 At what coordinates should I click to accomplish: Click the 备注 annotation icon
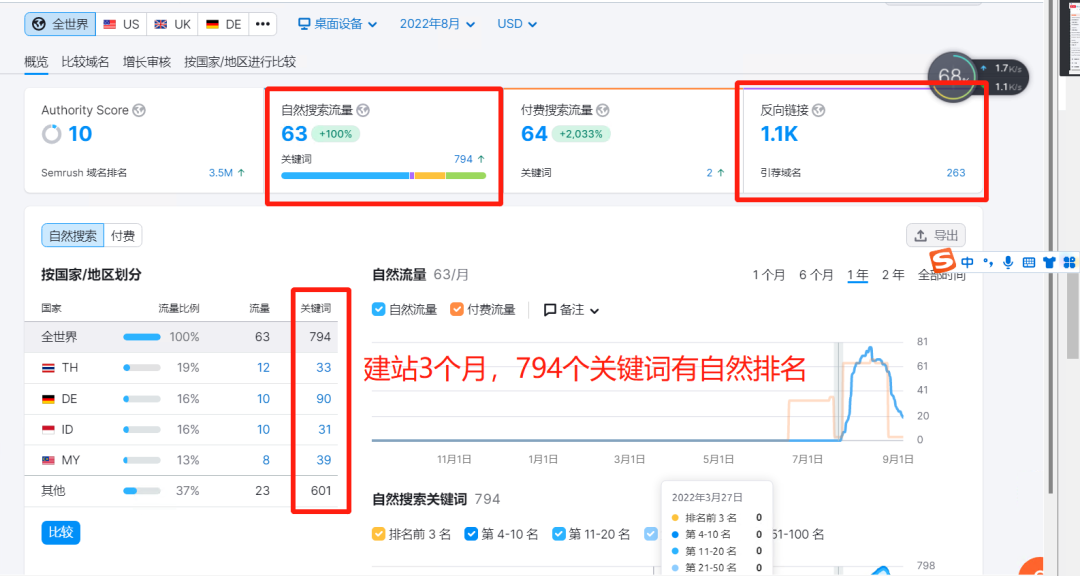pyautogui.click(x=552, y=310)
